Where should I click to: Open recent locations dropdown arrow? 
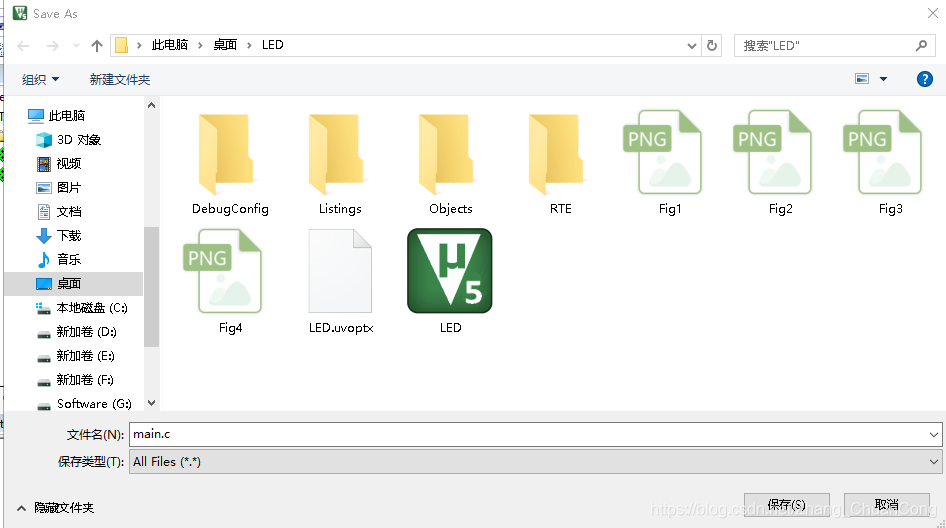76,46
